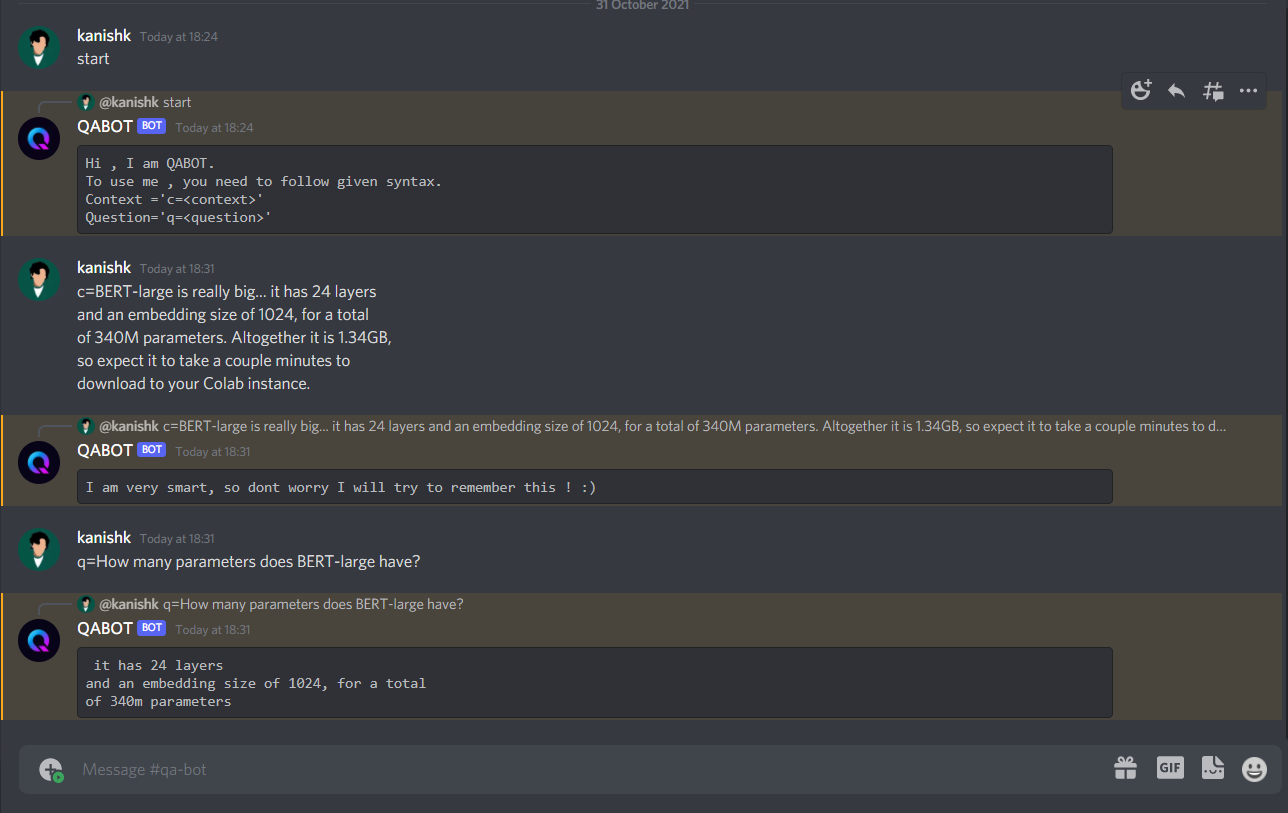1288x813 pixels.
Task: Create a thread from the hovered message
Action: [x=1213, y=91]
